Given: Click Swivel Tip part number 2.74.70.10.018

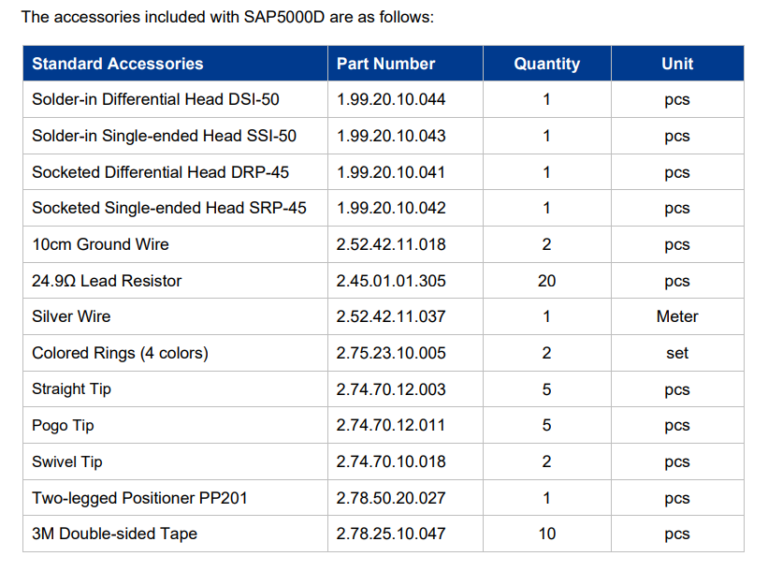Looking at the screenshot, I should click(x=391, y=462).
